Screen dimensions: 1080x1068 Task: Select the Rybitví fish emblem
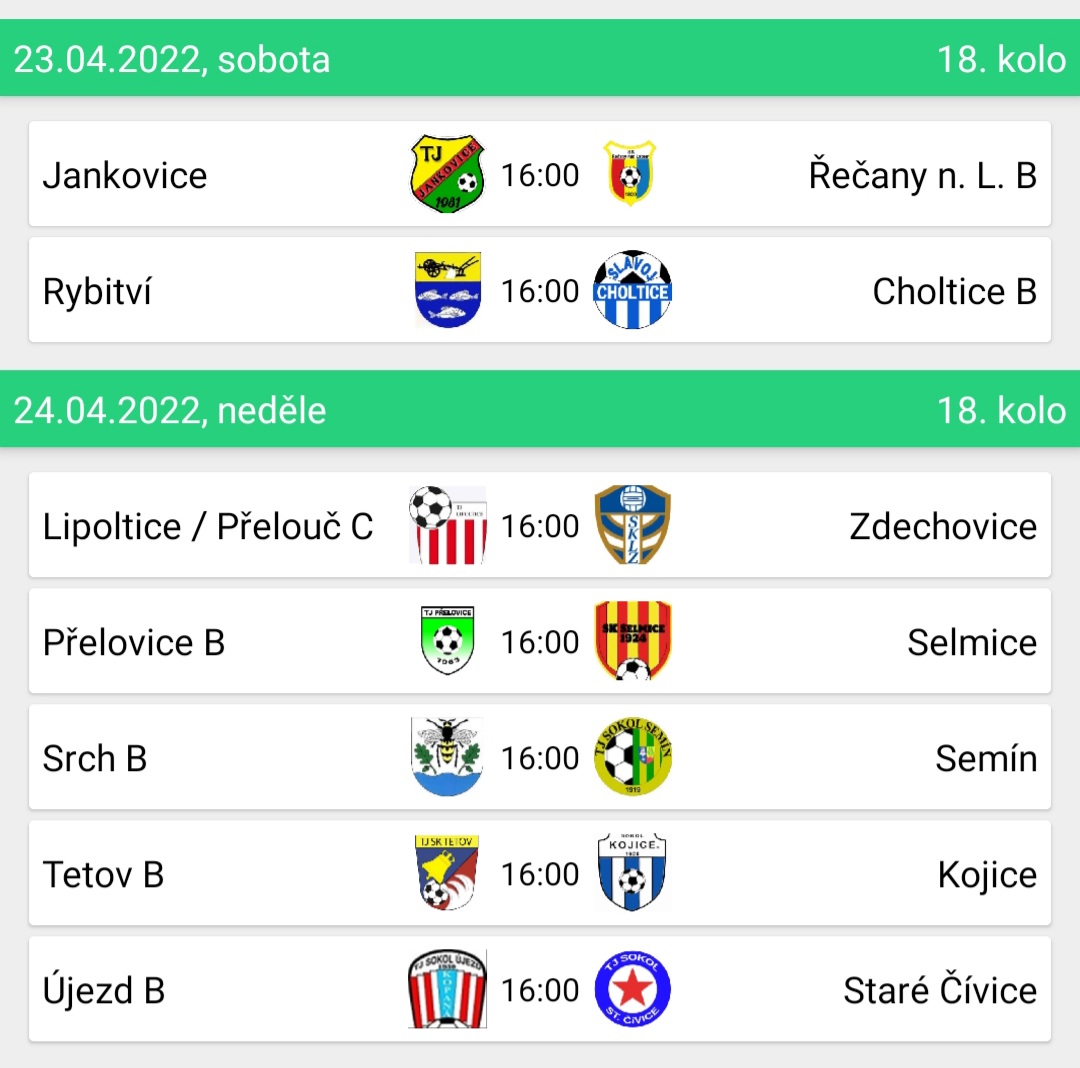(x=448, y=290)
